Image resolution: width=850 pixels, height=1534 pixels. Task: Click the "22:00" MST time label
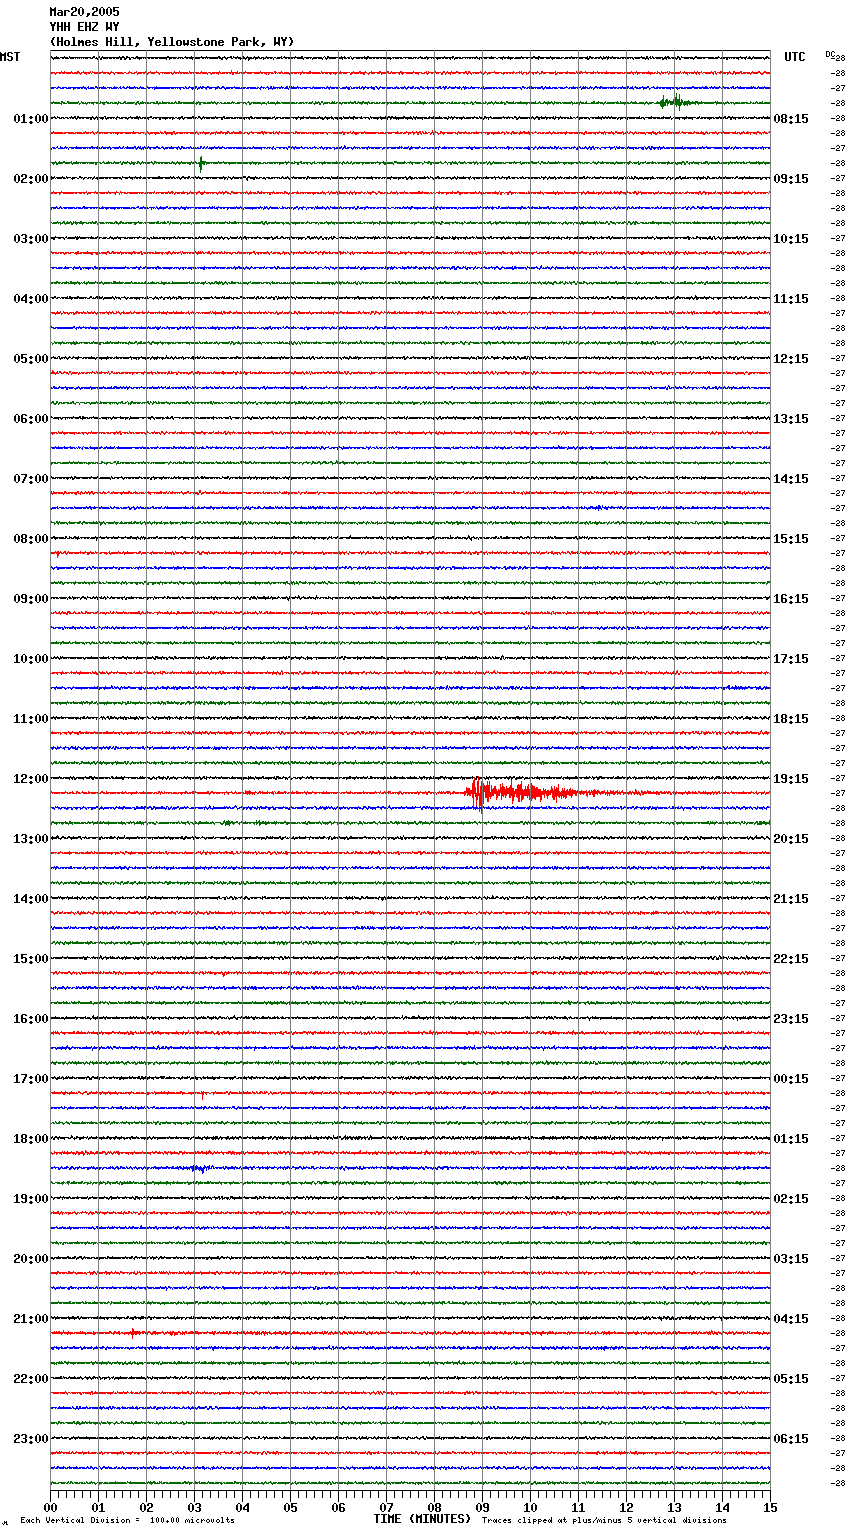click(31, 1379)
